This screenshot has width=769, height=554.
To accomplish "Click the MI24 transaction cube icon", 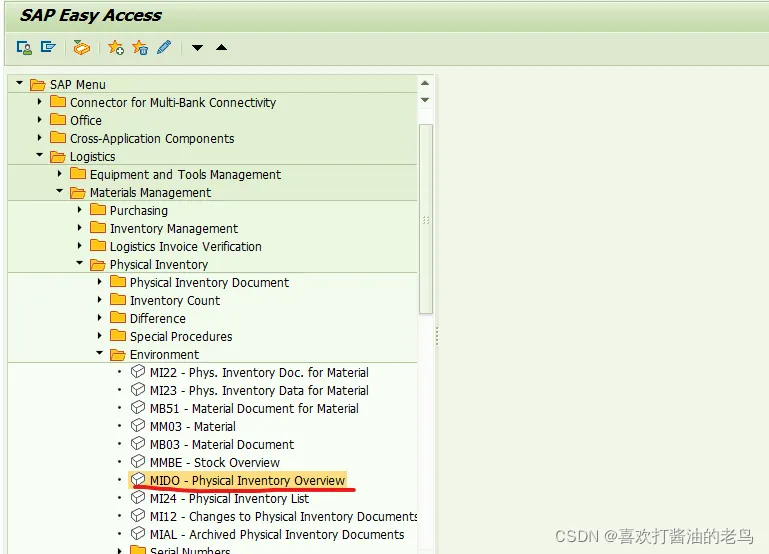I will coord(138,498).
